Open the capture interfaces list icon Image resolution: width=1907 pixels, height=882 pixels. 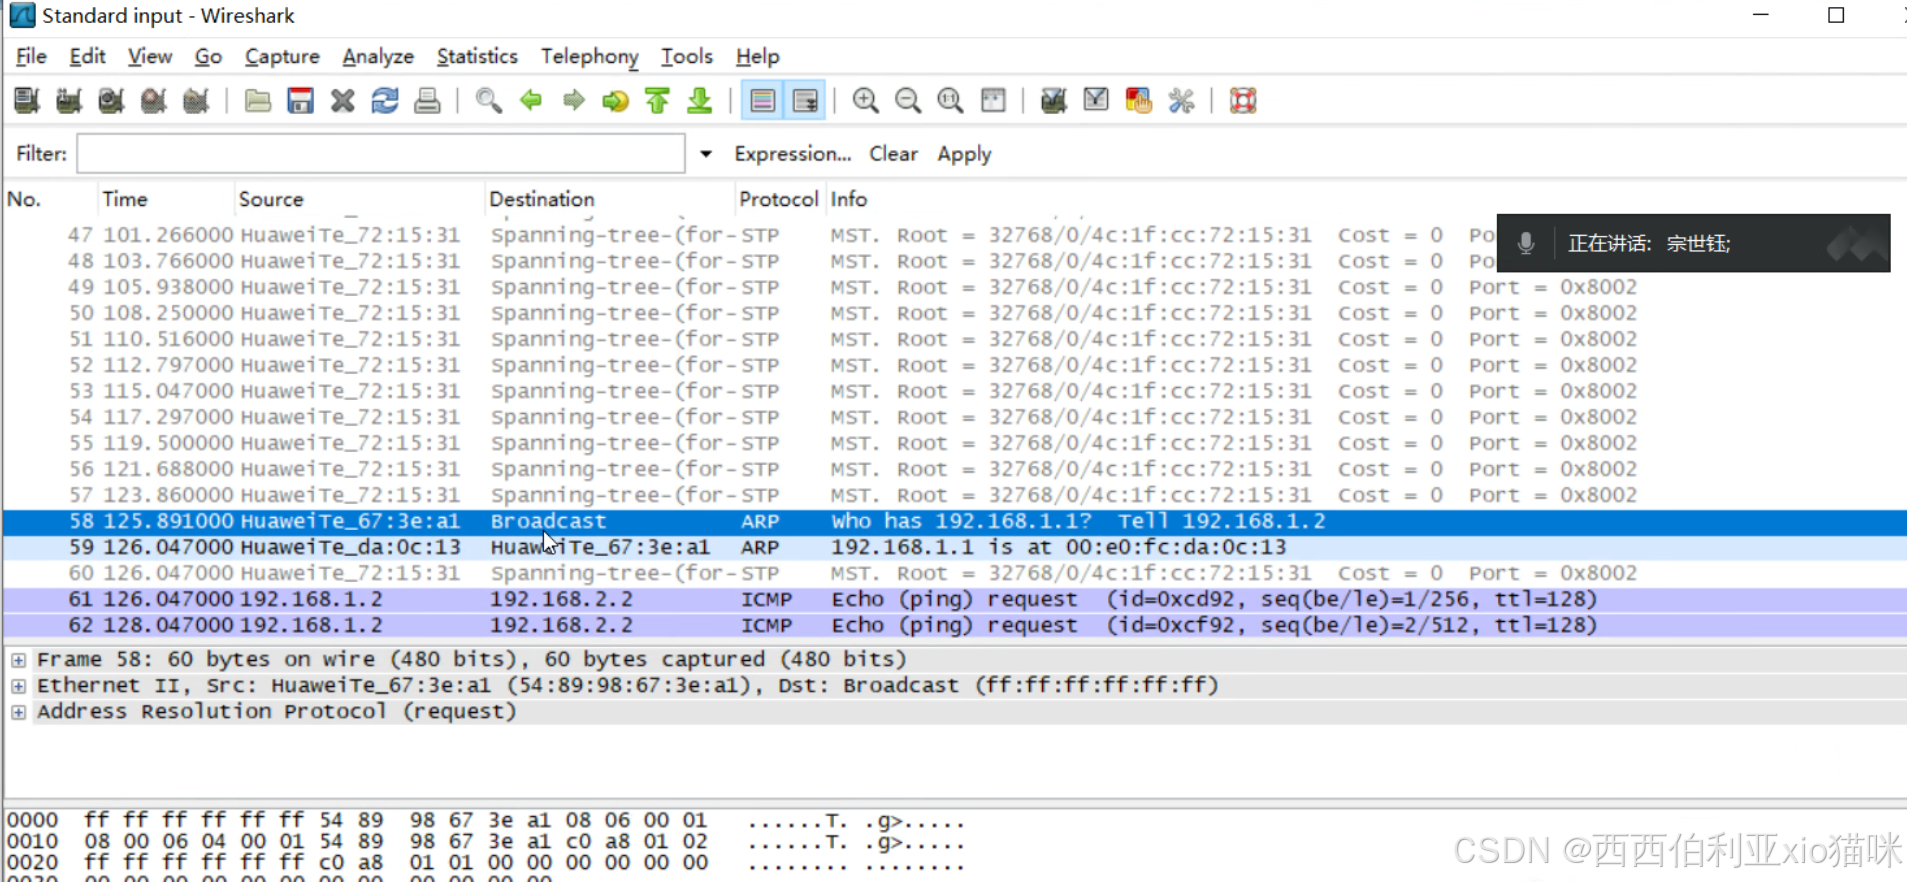[x=27, y=100]
